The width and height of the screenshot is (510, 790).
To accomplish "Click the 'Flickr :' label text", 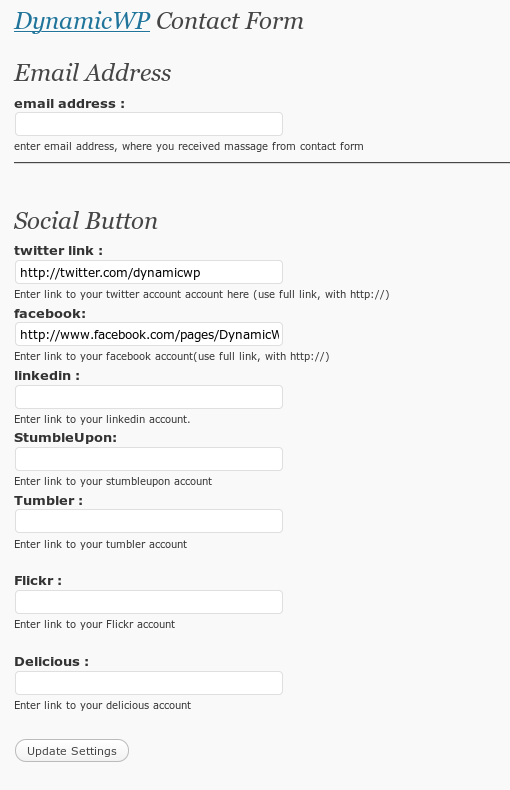I will tap(38, 581).
